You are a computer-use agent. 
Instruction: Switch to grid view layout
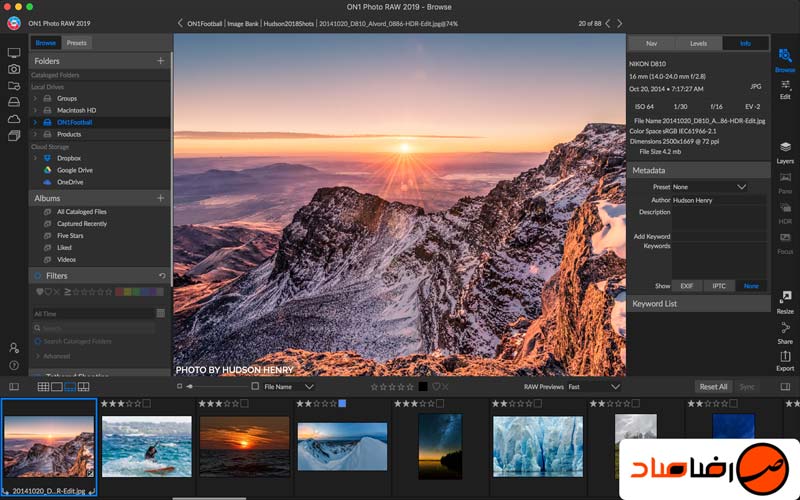tap(43, 387)
